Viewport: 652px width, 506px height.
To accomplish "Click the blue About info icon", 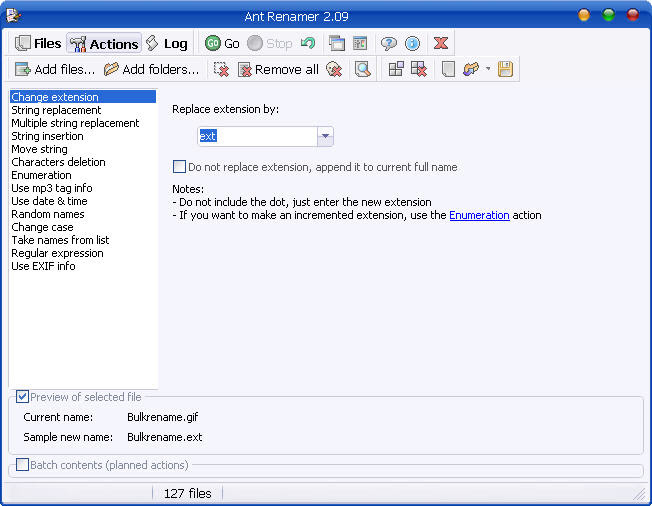I will (412, 43).
